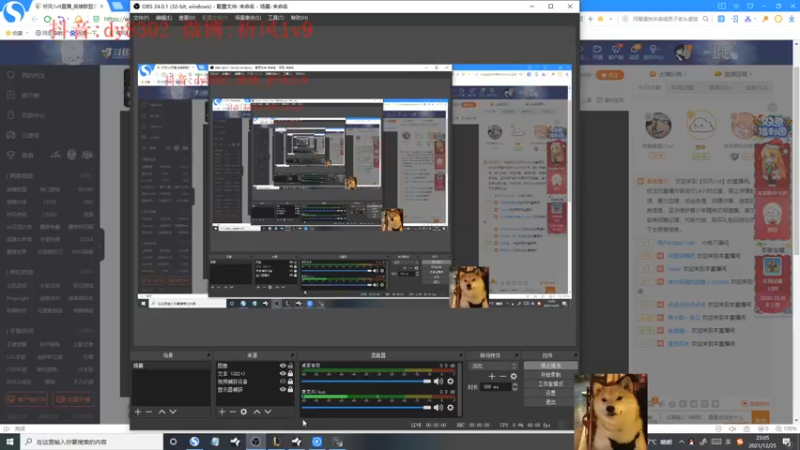Open the League of Legends taskbar icon
This screenshot has height=450, width=800.
click(x=276, y=442)
